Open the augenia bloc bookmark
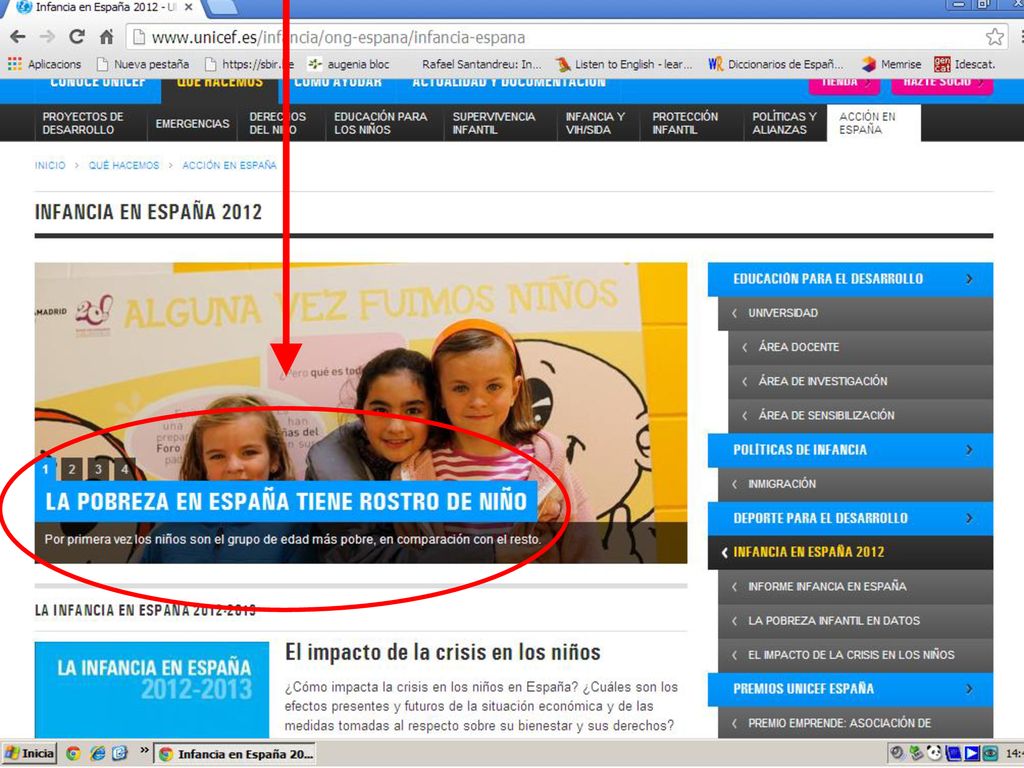 349,64
